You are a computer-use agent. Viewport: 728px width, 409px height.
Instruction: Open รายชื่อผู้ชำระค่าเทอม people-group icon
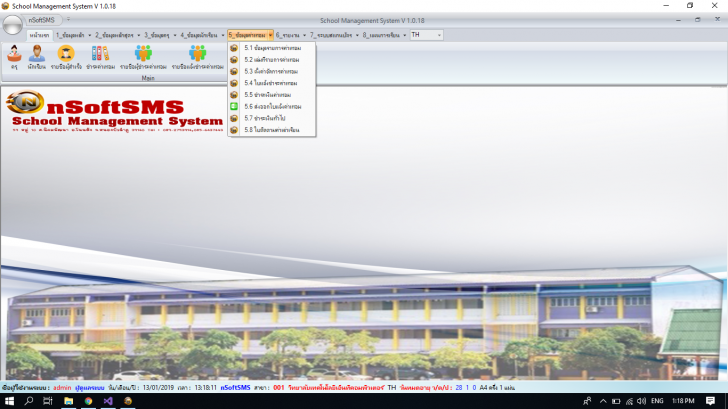(143, 57)
